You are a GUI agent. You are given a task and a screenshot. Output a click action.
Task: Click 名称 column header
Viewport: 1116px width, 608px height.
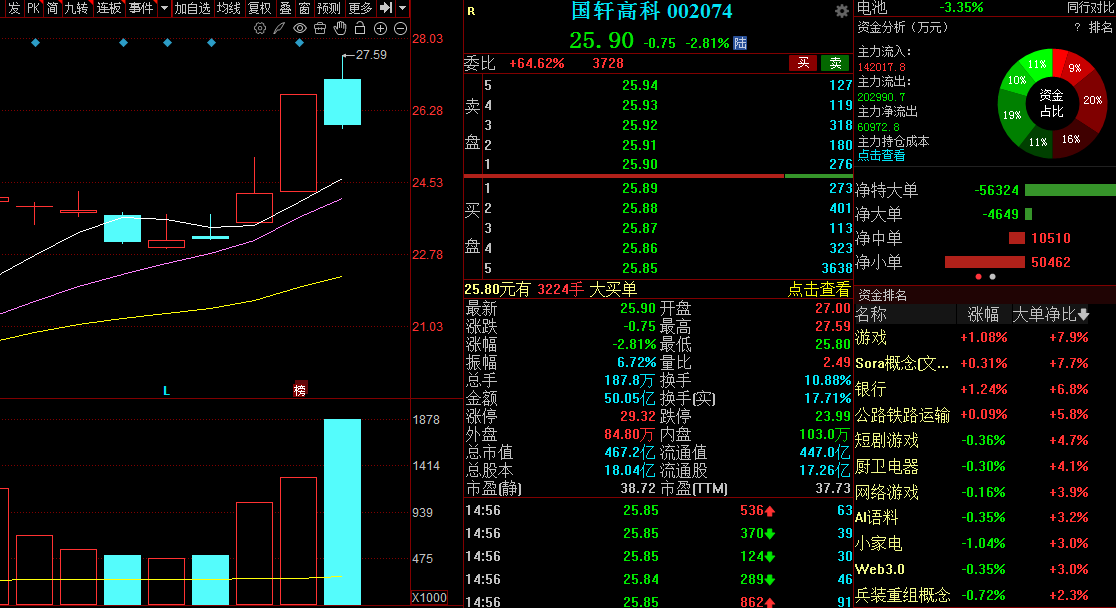pyautogui.click(x=871, y=314)
